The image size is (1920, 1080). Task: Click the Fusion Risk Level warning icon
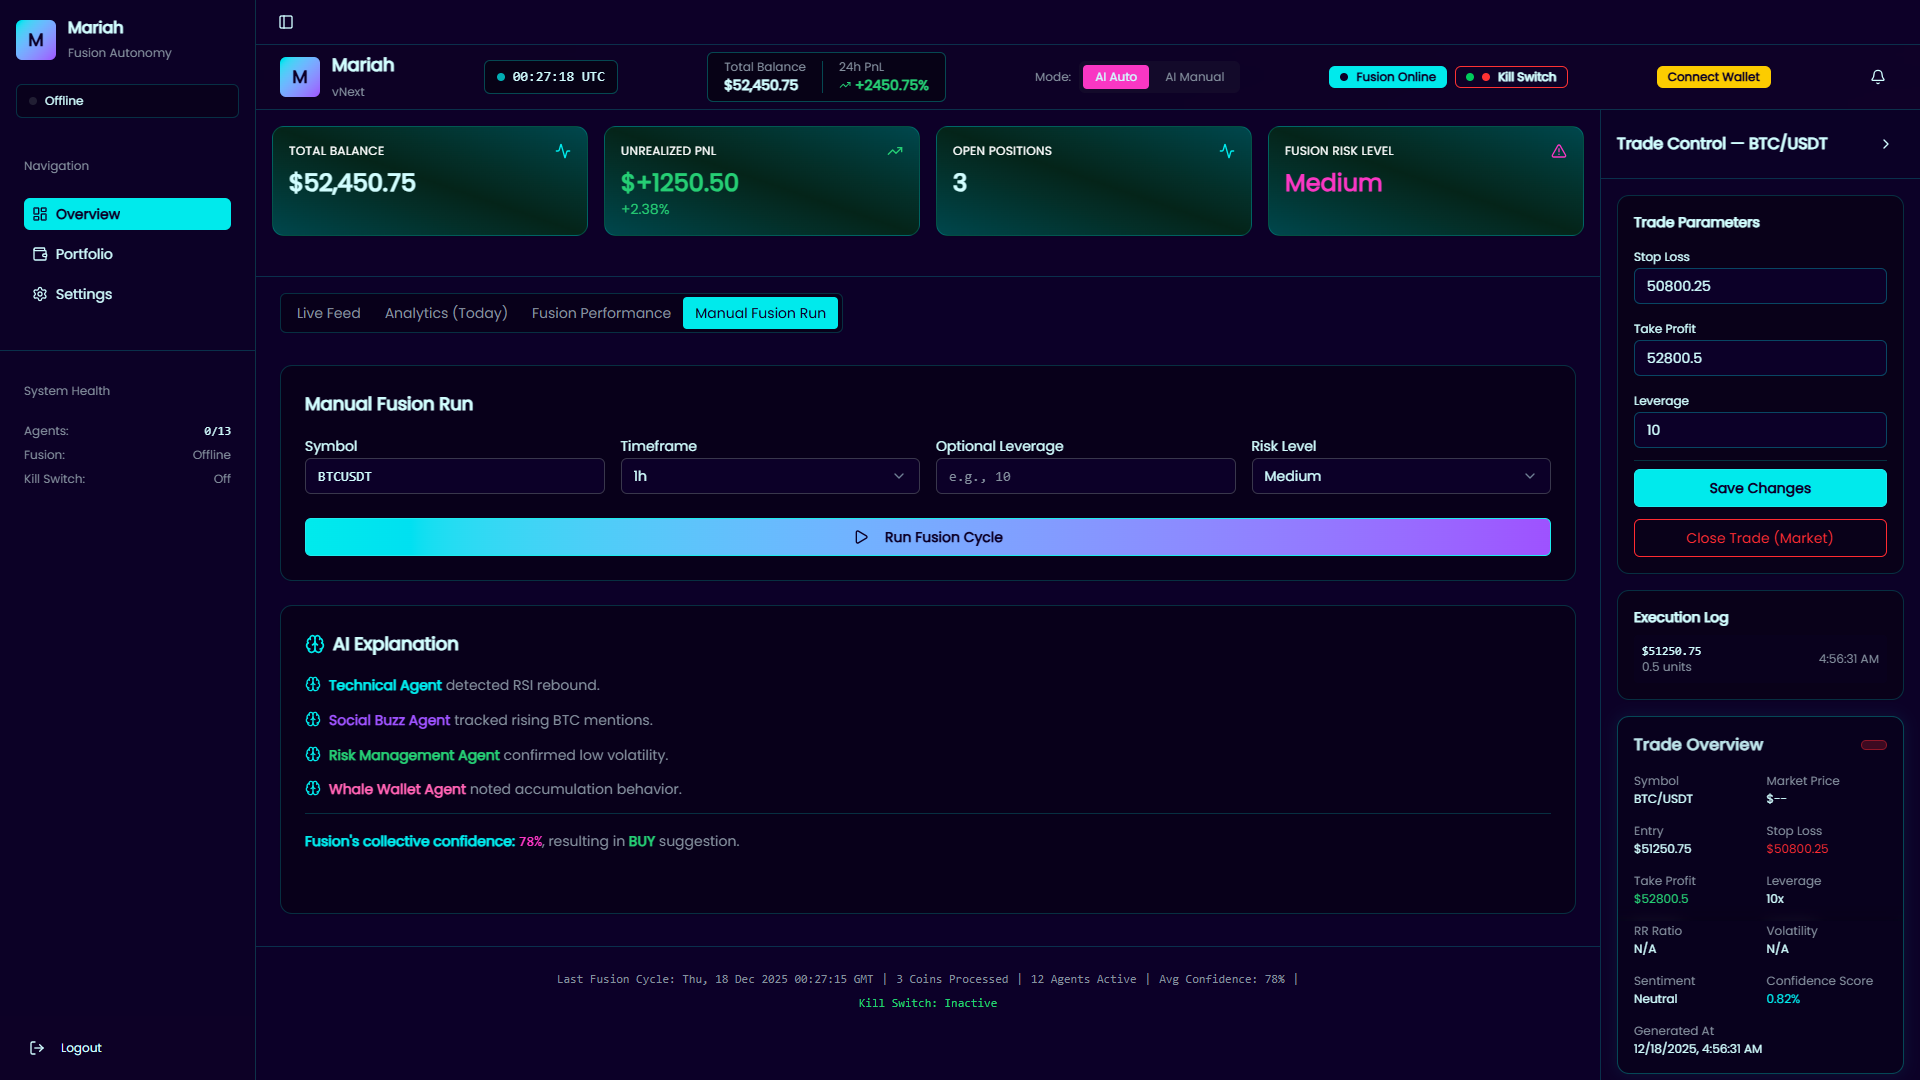pyautogui.click(x=1558, y=151)
